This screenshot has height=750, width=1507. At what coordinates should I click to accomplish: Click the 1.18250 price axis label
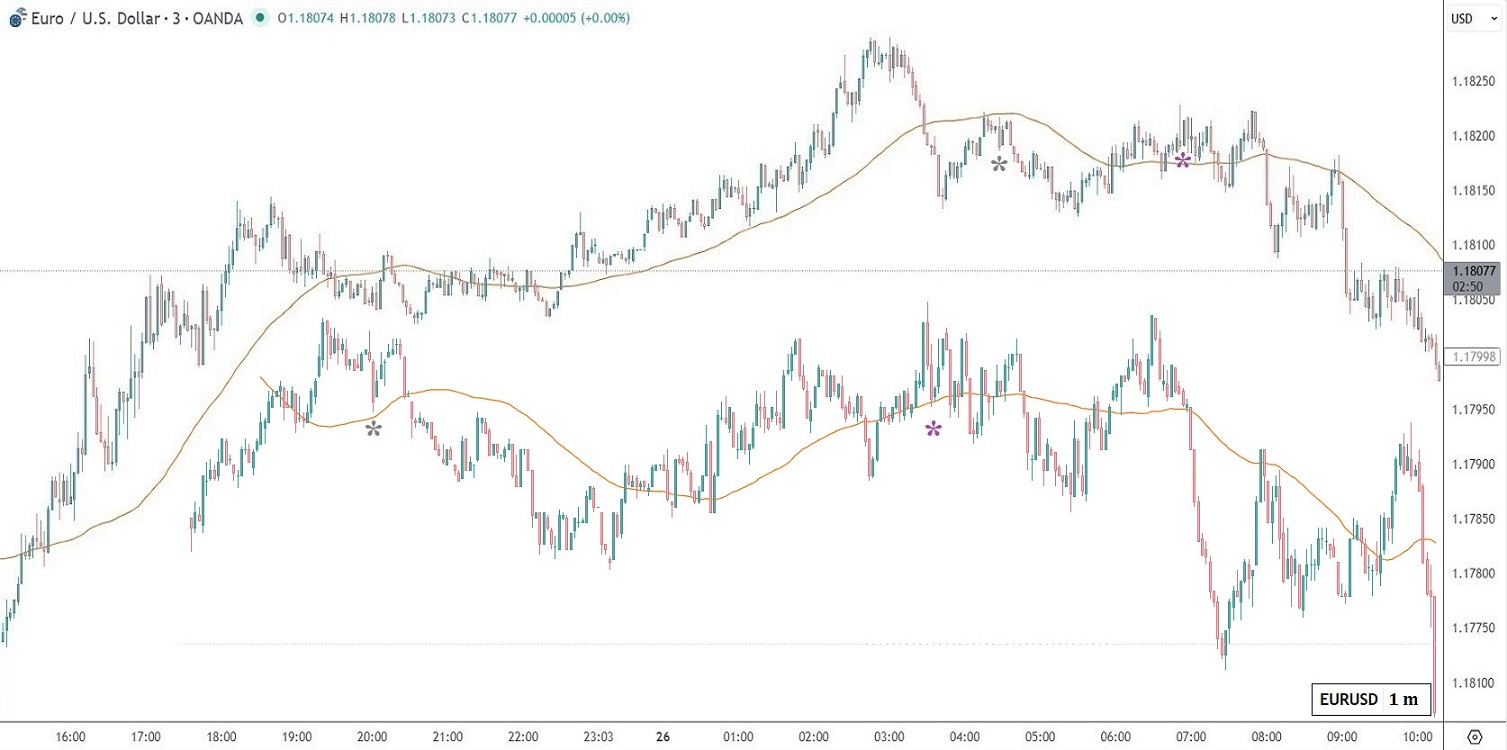pyautogui.click(x=1471, y=81)
